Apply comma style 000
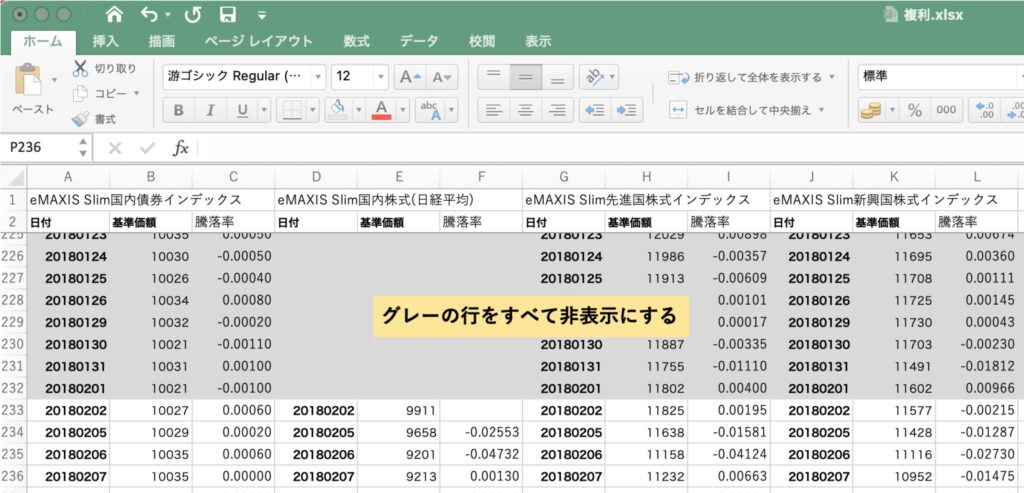This screenshot has height=493, width=1024. point(946,110)
